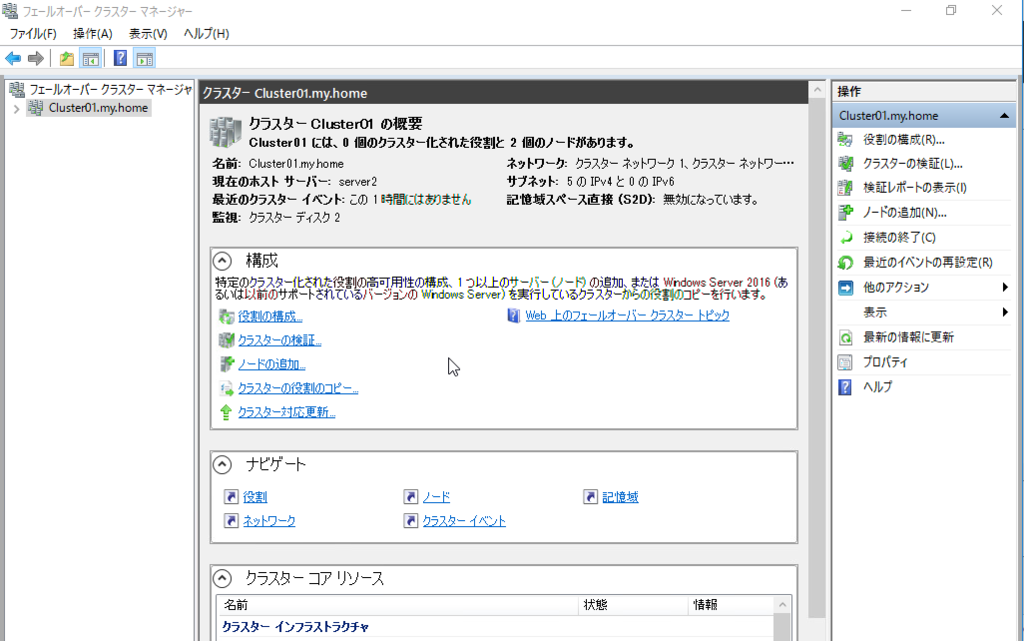This screenshot has height=641, width=1024.
Task: Click the shortcut icon next to クラスター イベント
Action: tap(410, 521)
